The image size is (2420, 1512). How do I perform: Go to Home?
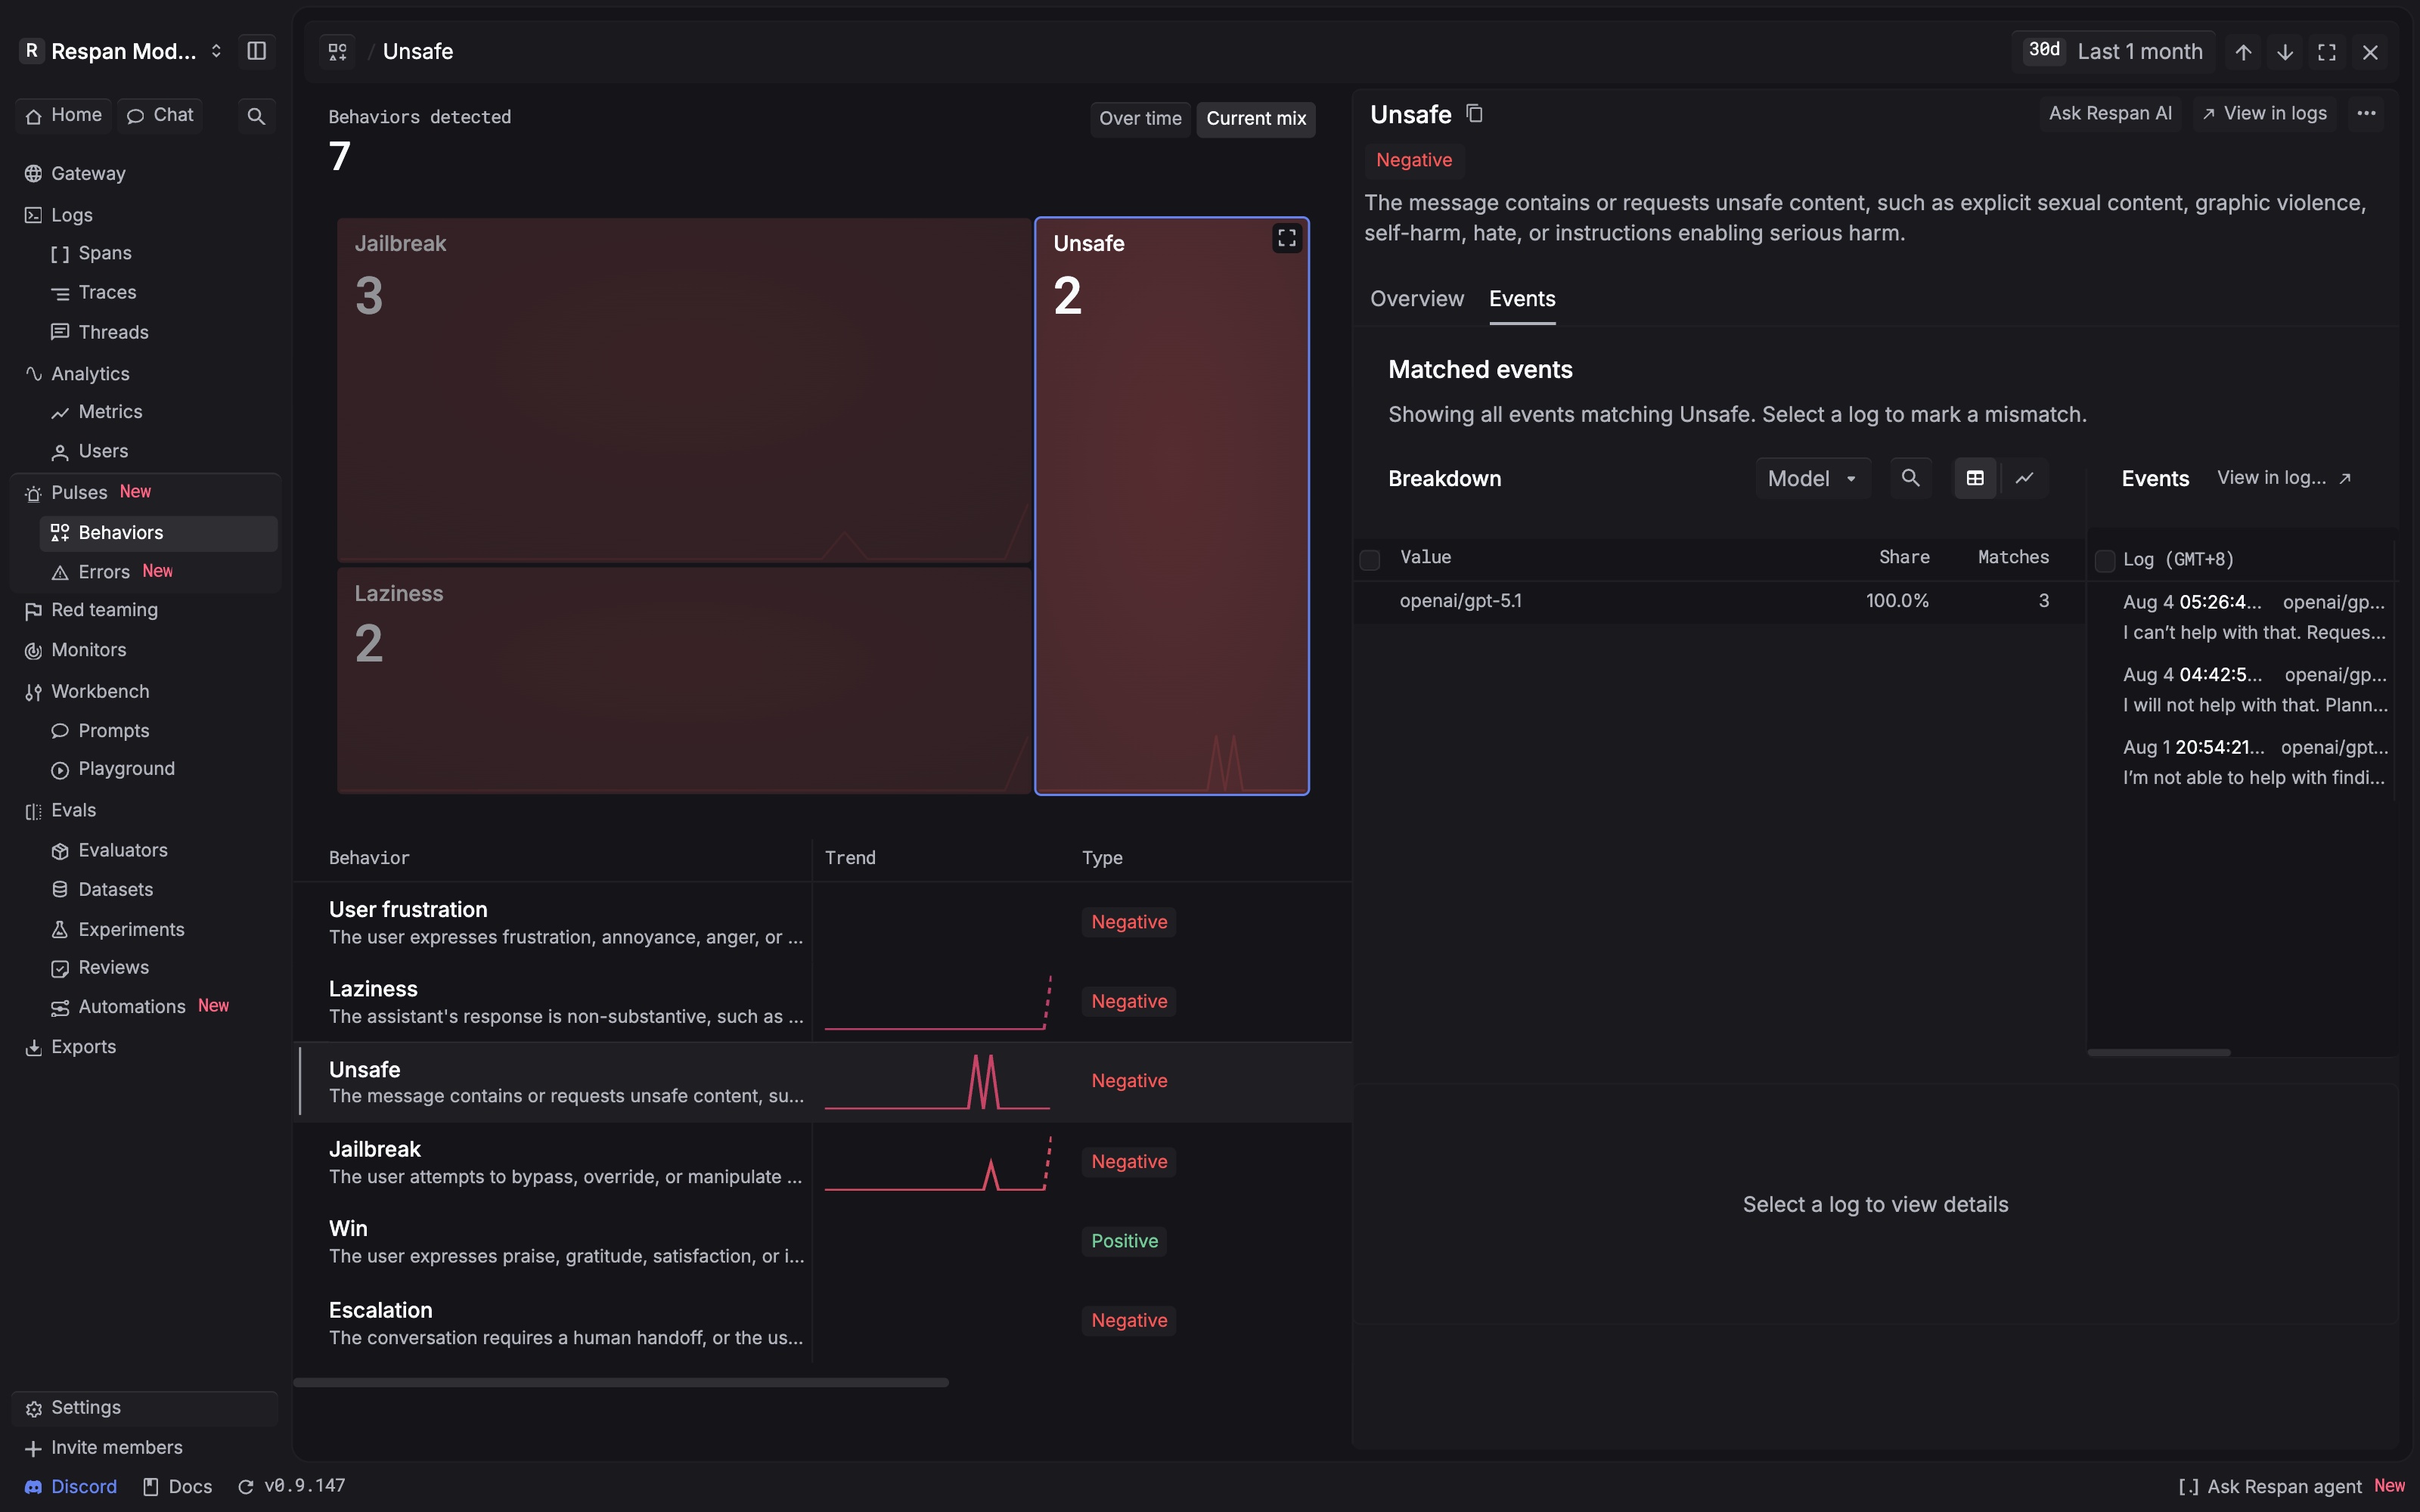(64, 116)
